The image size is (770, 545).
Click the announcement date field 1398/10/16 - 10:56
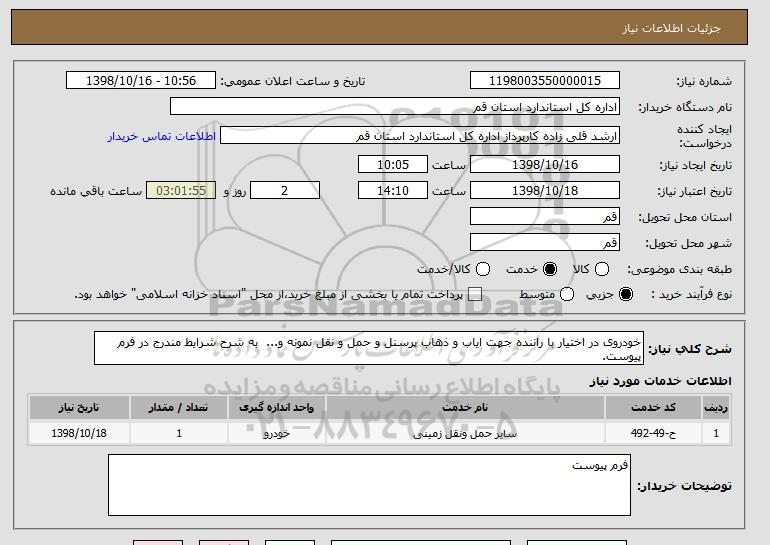(141, 81)
